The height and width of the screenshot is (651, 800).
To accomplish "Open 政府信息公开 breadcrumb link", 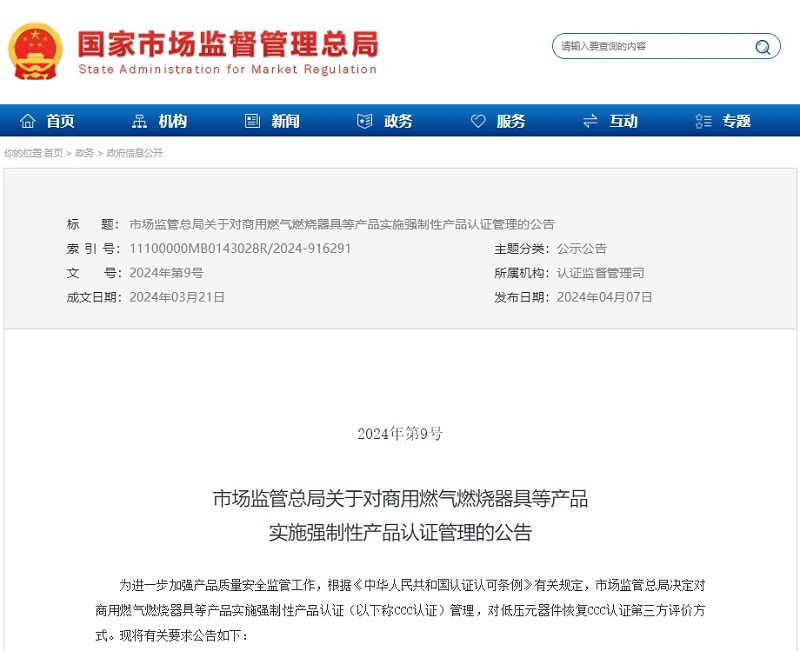I will click(134, 153).
